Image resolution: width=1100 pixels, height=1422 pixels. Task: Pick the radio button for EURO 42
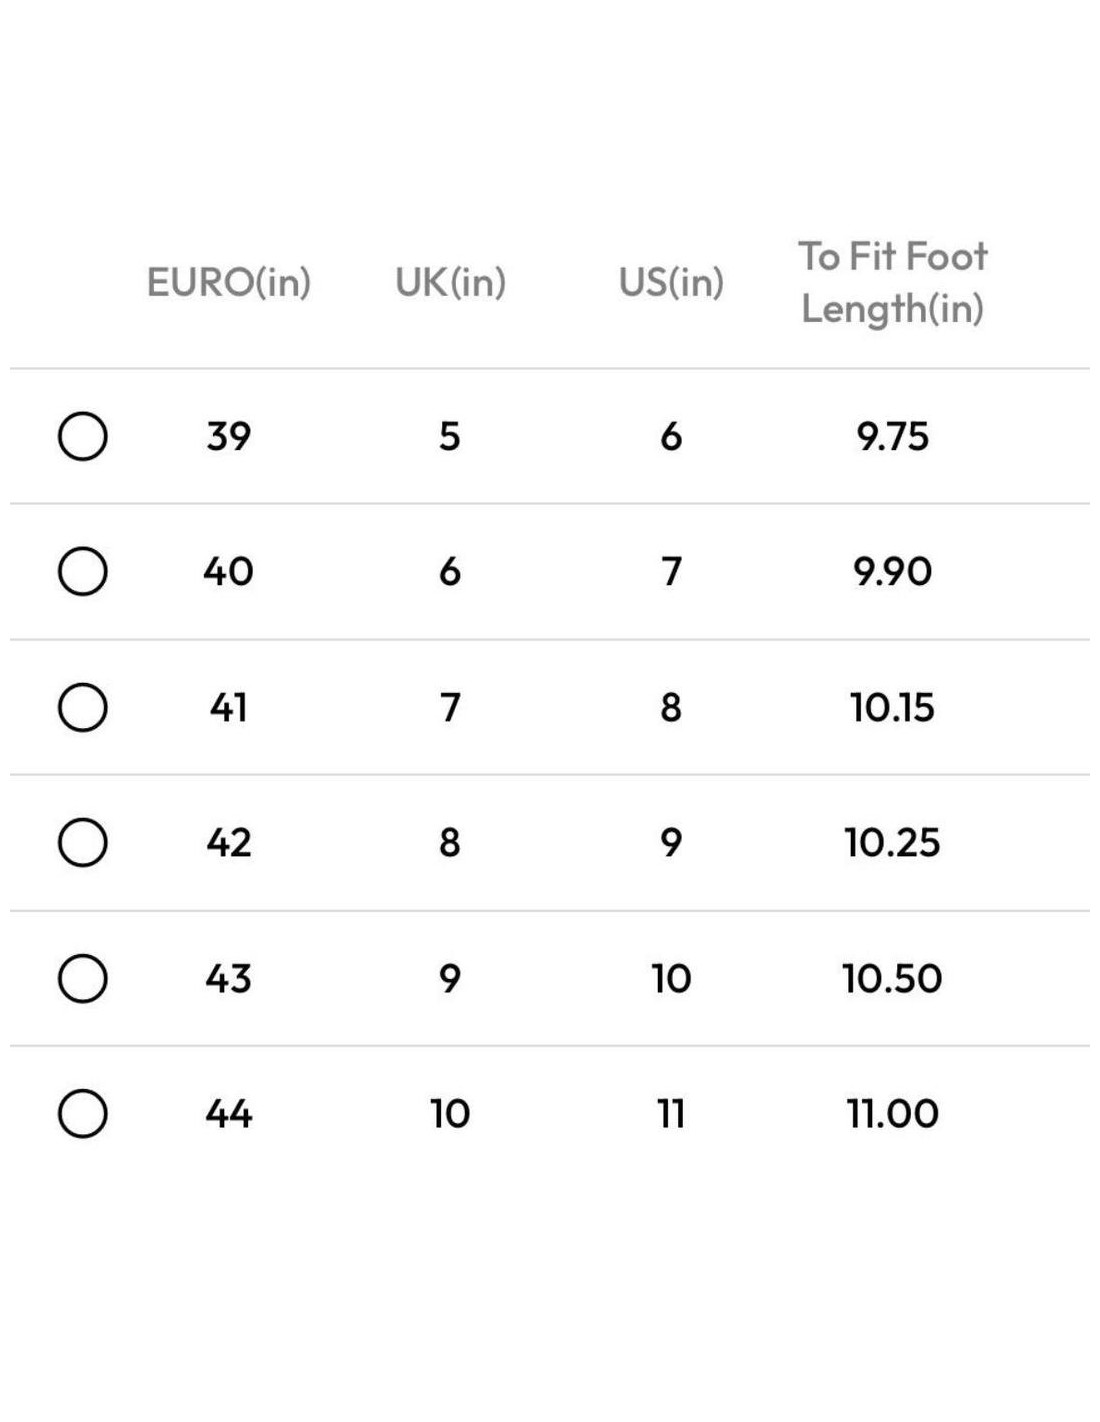(83, 842)
